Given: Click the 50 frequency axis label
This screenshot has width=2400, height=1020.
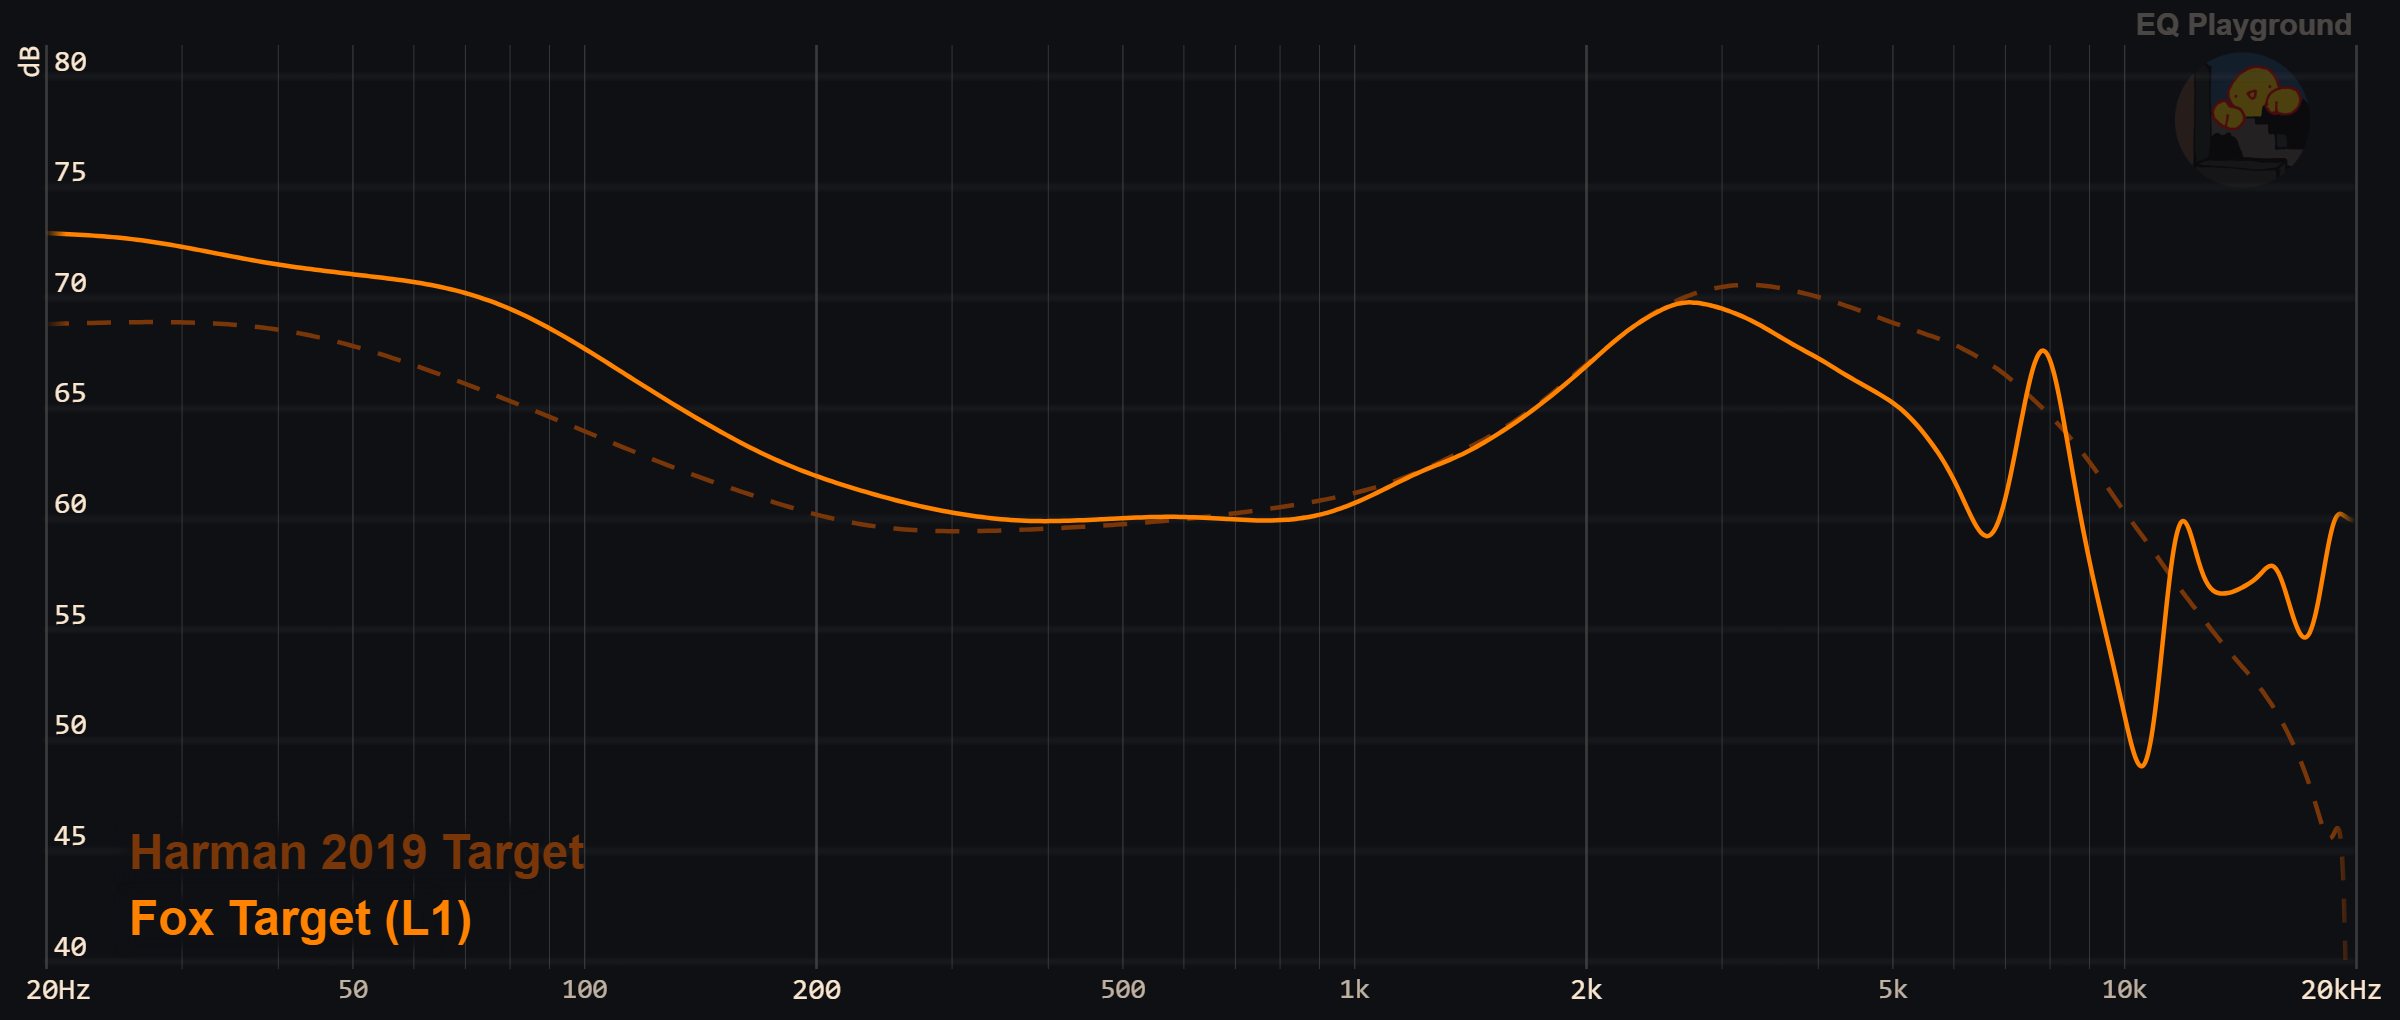Looking at the screenshot, I should pyautogui.click(x=353, y=990).
